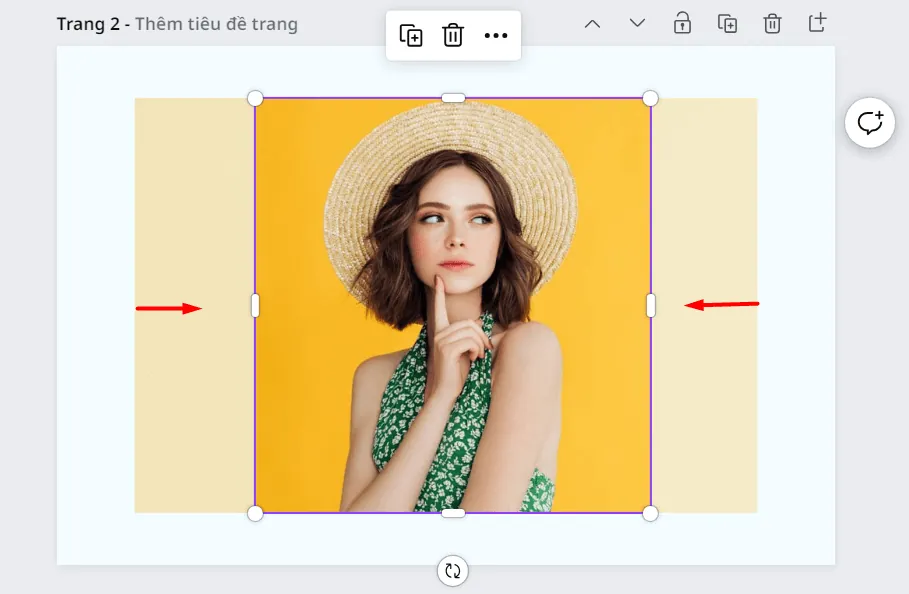Lock page 2 with the padlock icon
Screen dimensions: 909x594
click(x=682, y=24)
